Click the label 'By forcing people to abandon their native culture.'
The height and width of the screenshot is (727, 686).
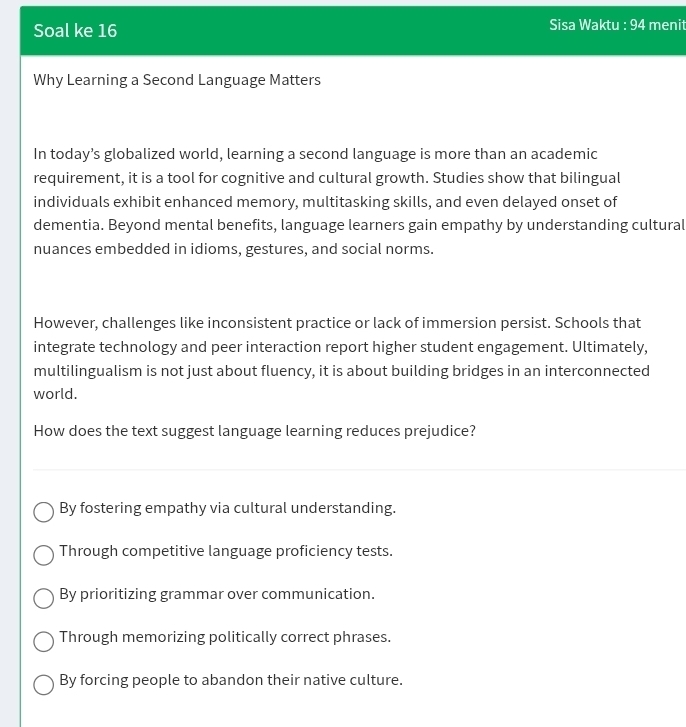(230, 680)
